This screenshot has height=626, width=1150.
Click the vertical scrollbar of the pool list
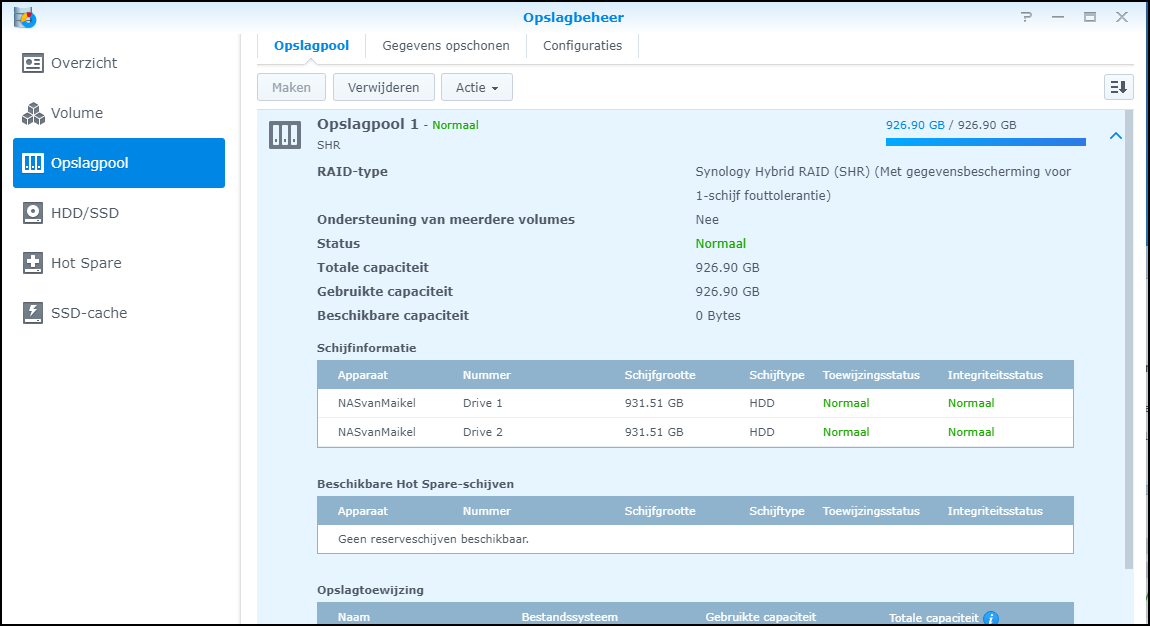[x=1129, y=339]
